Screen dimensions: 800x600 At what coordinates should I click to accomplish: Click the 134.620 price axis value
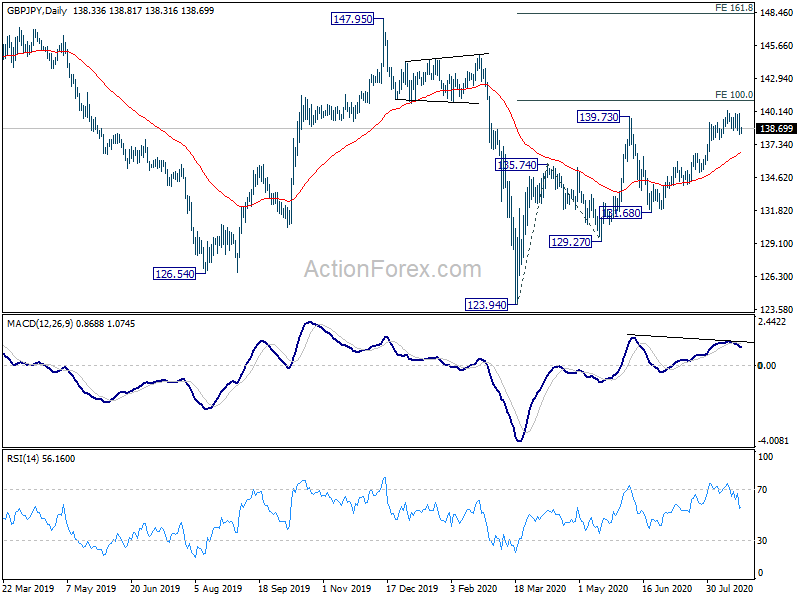click(x=776, y=178)
